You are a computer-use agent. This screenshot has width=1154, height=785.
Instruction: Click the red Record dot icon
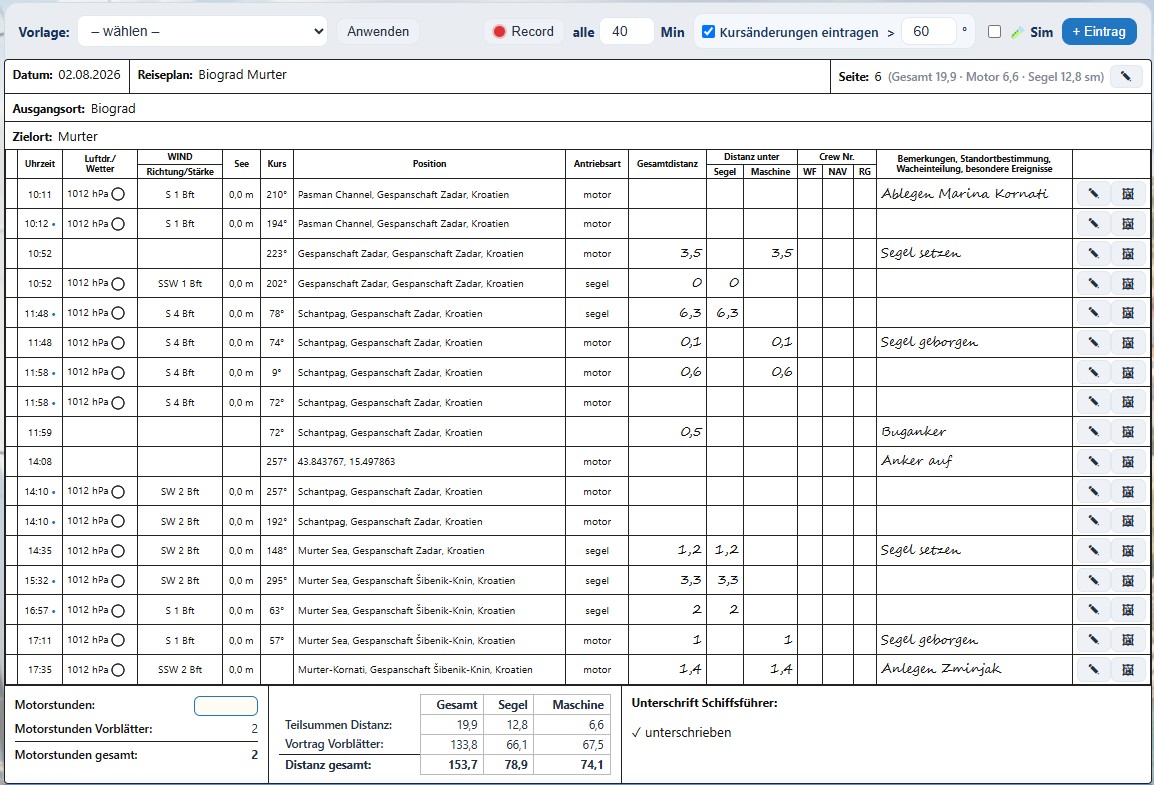click(x=500, y=32)
